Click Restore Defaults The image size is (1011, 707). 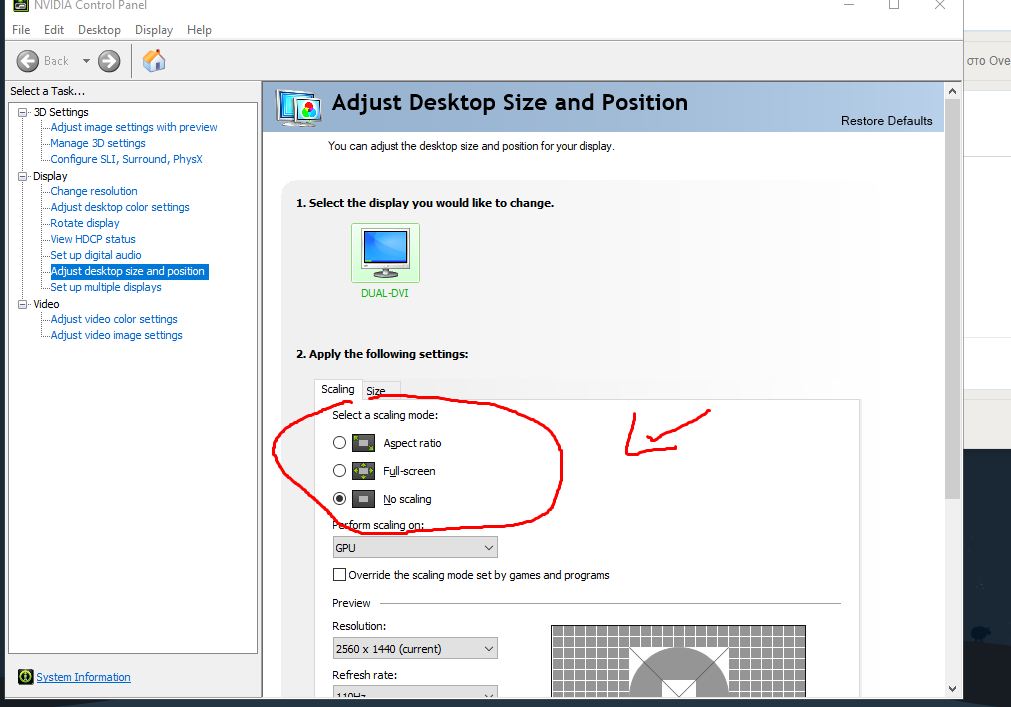click(887, 121)
